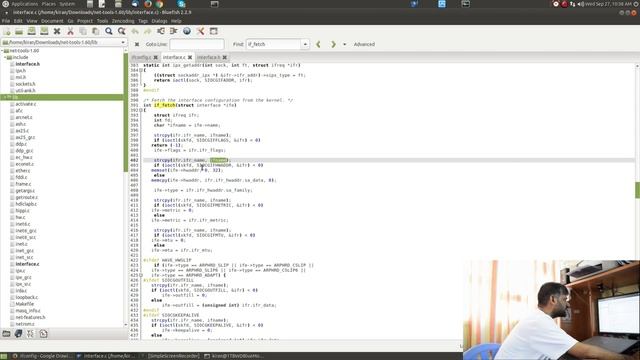This screenshot has height=360, width=640.
Task: Open the Project menu
Action: (85, 21)
